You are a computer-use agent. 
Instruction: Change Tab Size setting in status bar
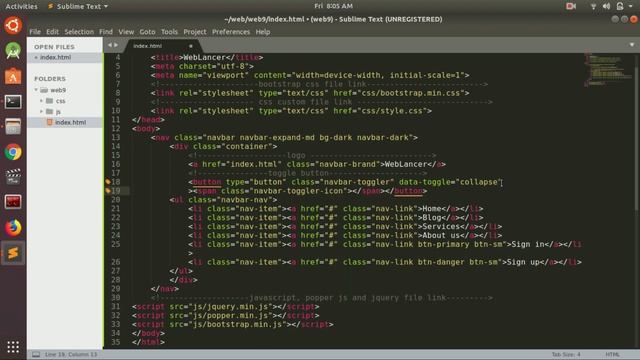coord(566,354)
